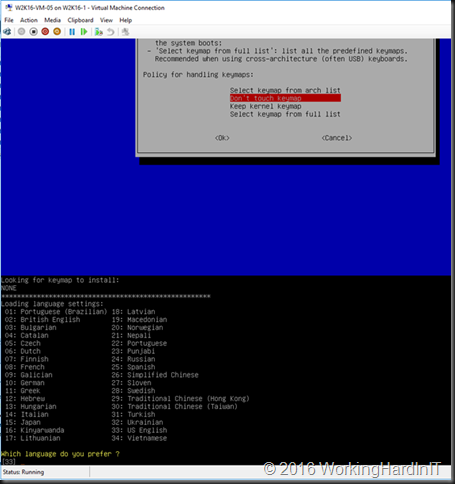
Task: Pause the virtual machine
Action: click(x=72, y=32)
